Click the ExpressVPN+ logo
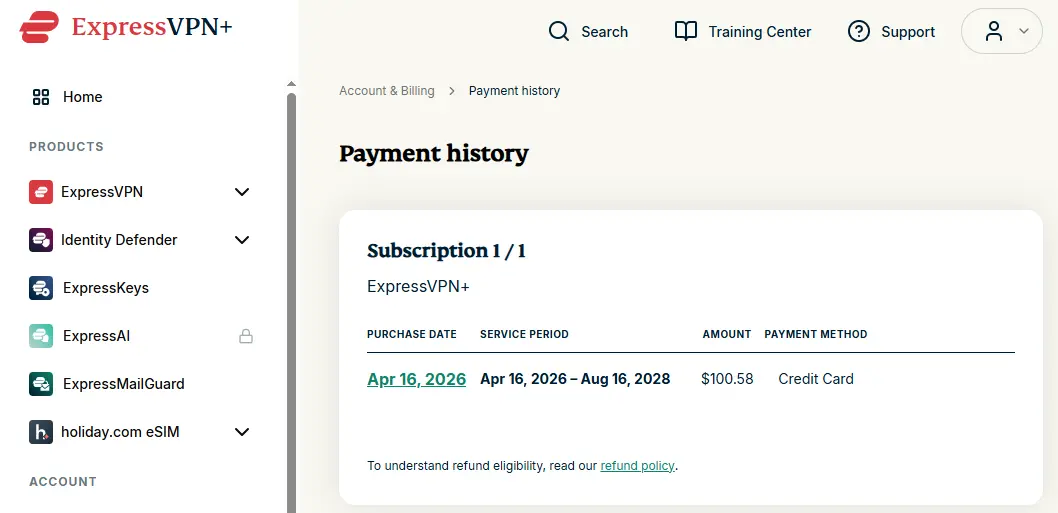The height and width of the screenshot is (513, 1058). point(126,27)
